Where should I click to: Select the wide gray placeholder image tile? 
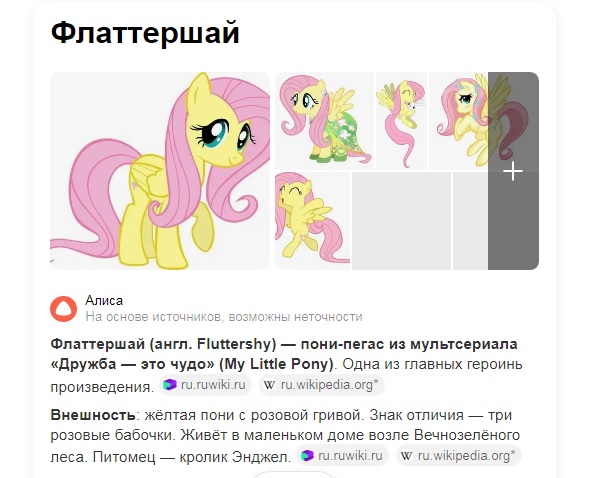pyautogui.click(x=401, y=220)
